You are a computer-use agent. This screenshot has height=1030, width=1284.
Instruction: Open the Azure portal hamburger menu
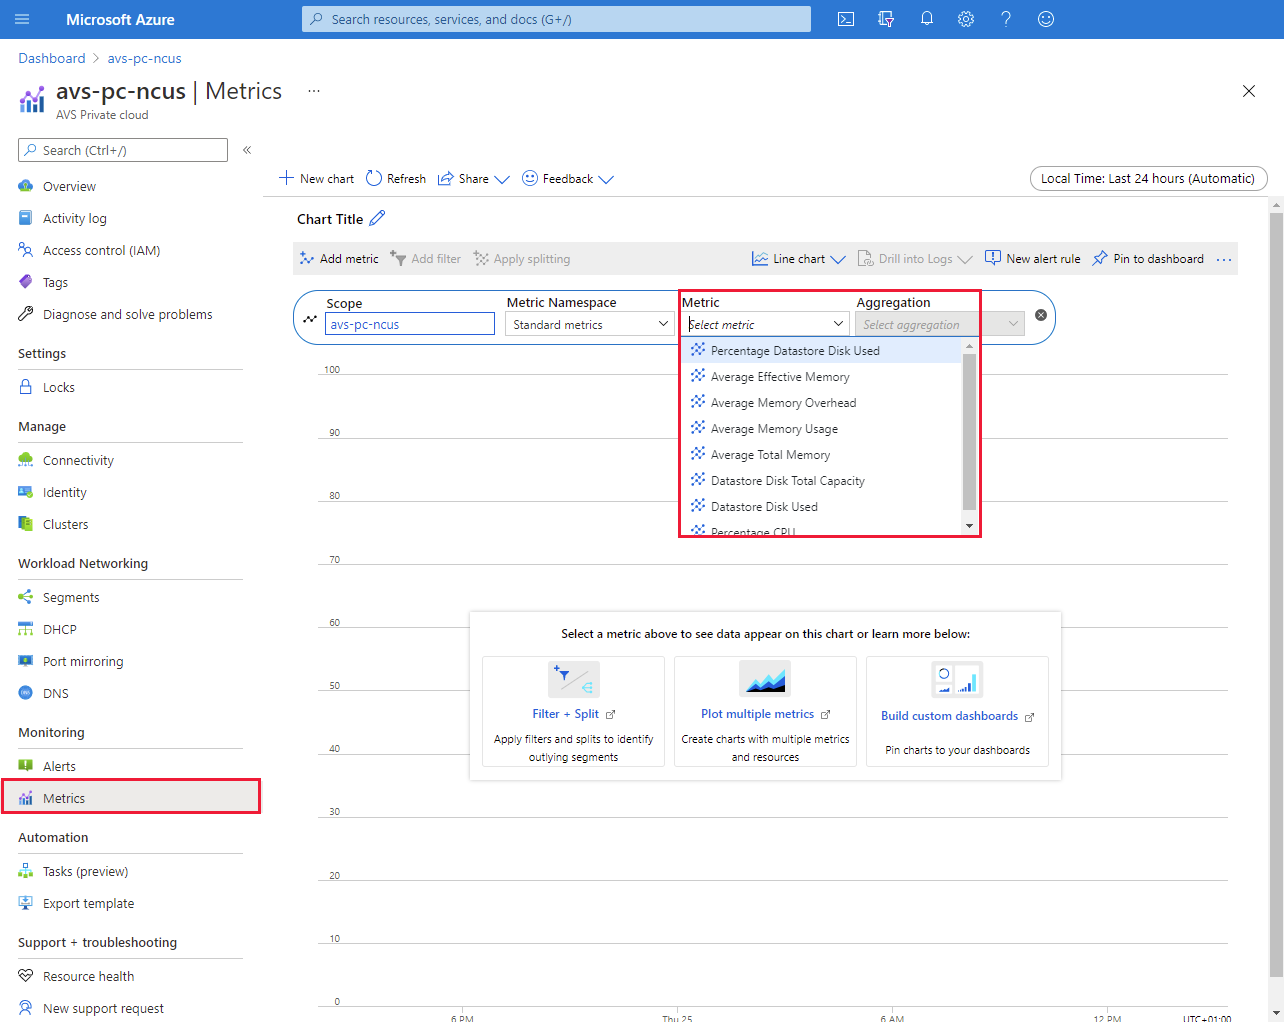[23, 19]
